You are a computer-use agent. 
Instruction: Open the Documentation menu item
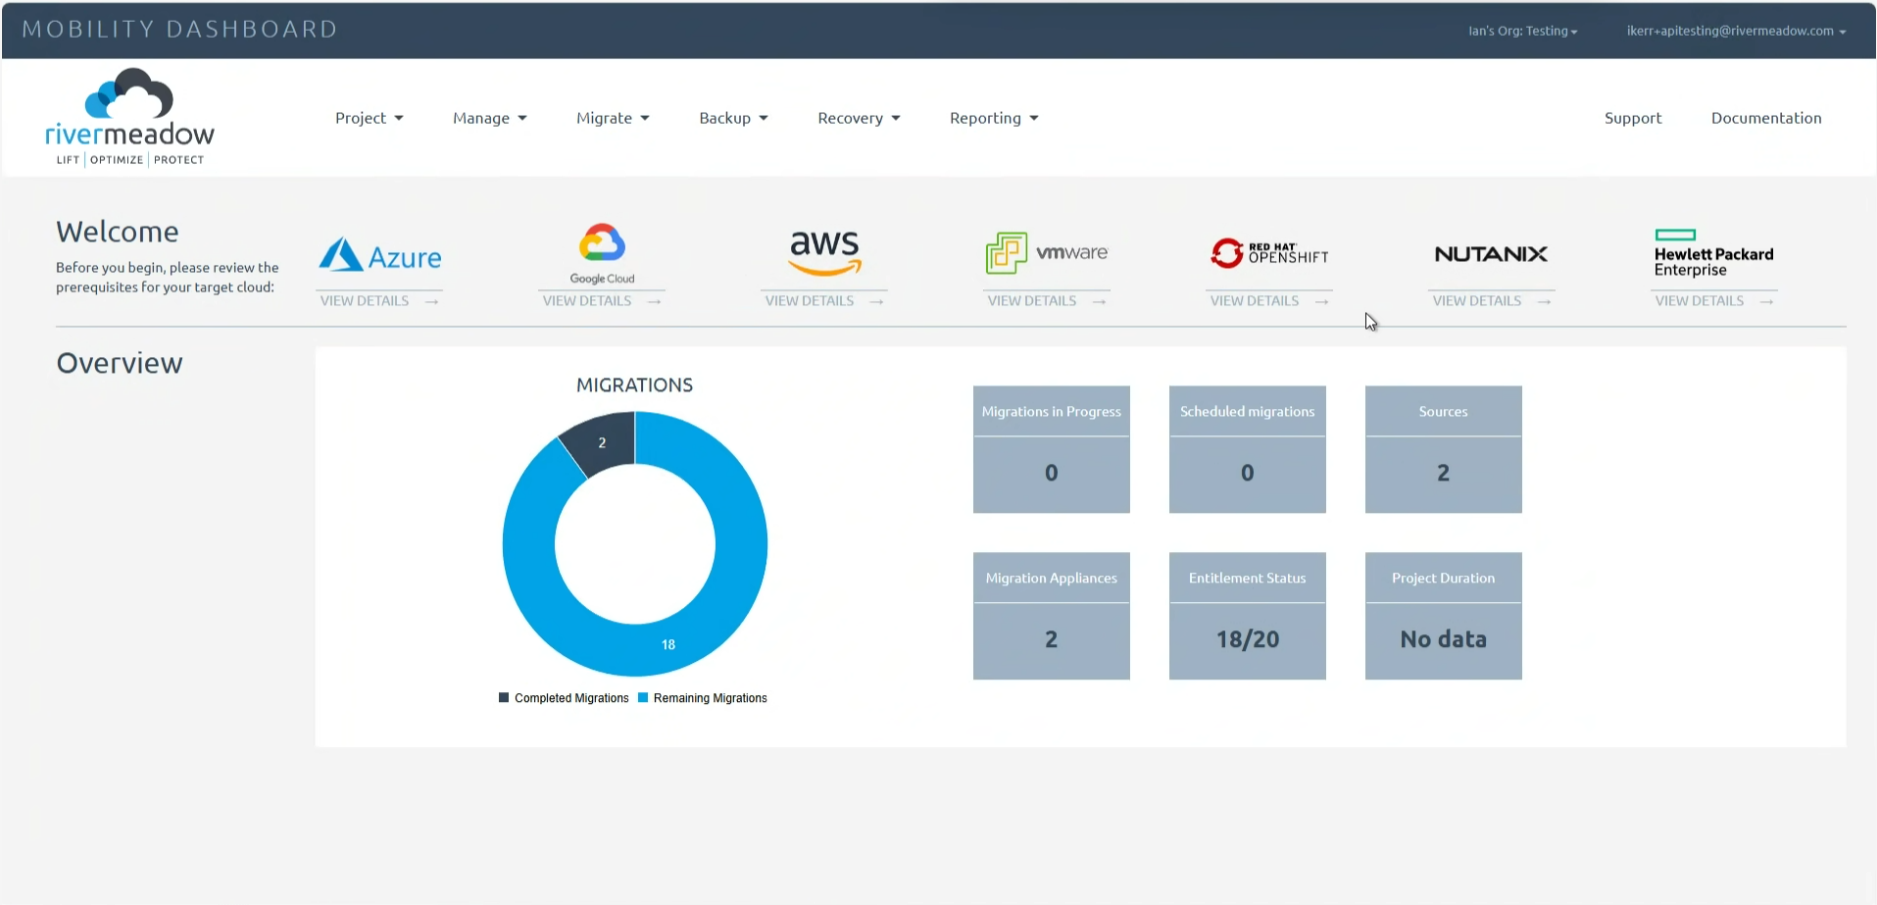pos(1765,118)
